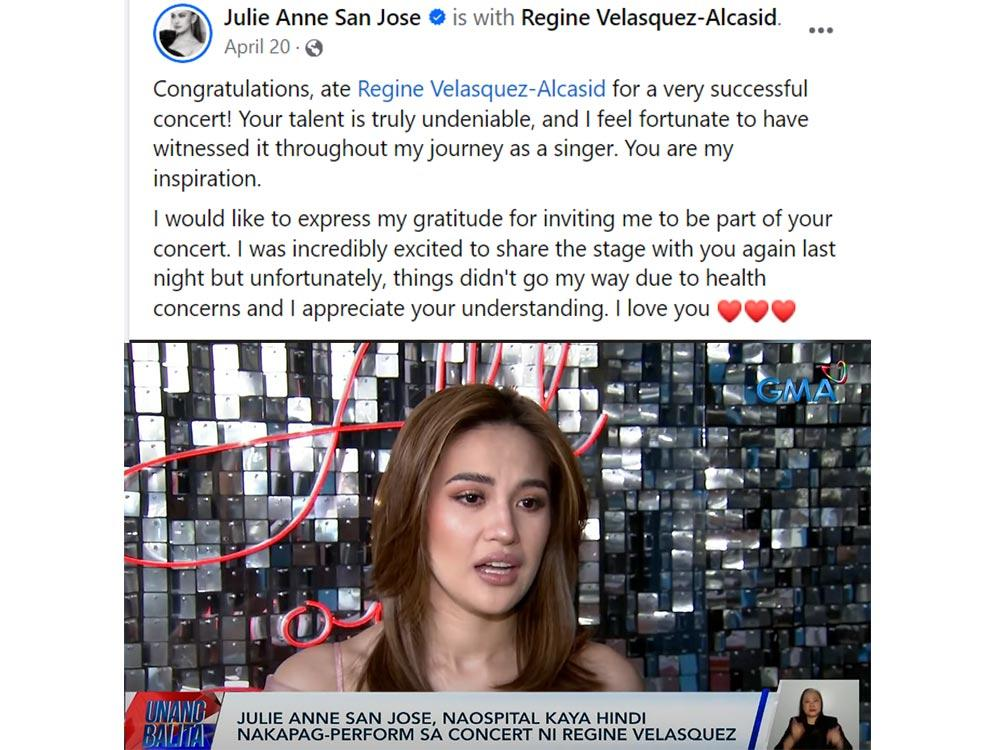Click the second paragraph about gratitude
Image resolution: width=1000 pixels, height=750 pixels.
[x=494, y=263]
